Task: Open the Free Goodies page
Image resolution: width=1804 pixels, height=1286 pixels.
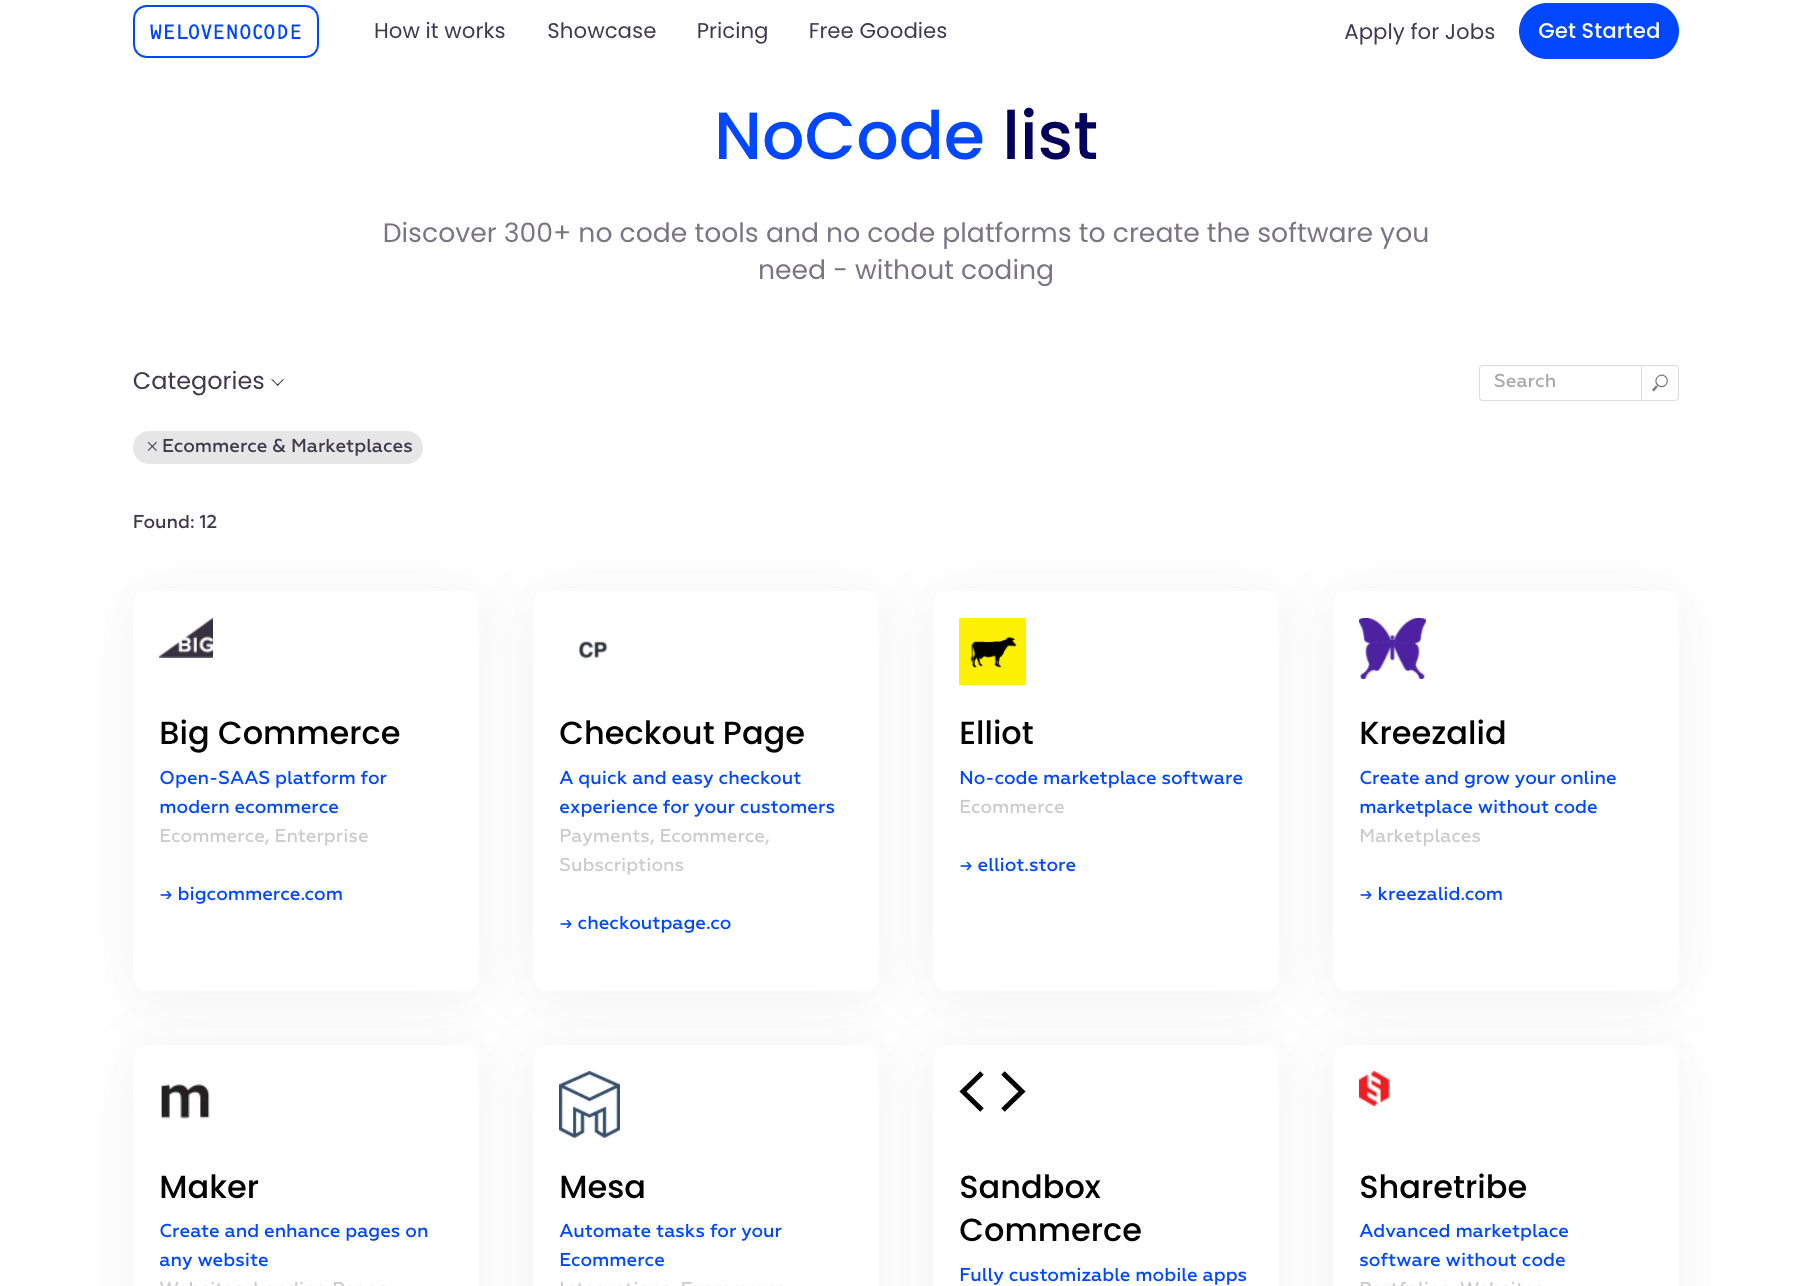Action: (877, 31)
